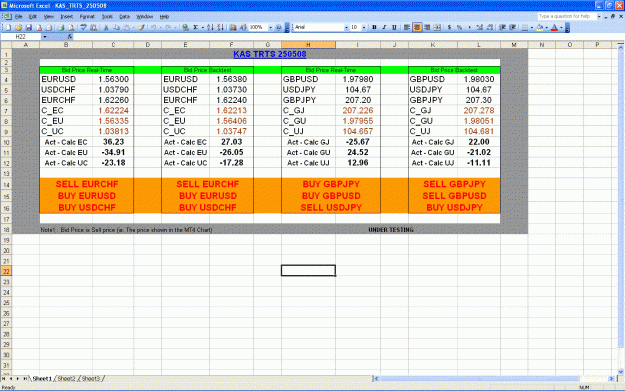The image size is (625, 391).
Task: Open the font size 10 dropdown
Action: [x=364, y=28]
